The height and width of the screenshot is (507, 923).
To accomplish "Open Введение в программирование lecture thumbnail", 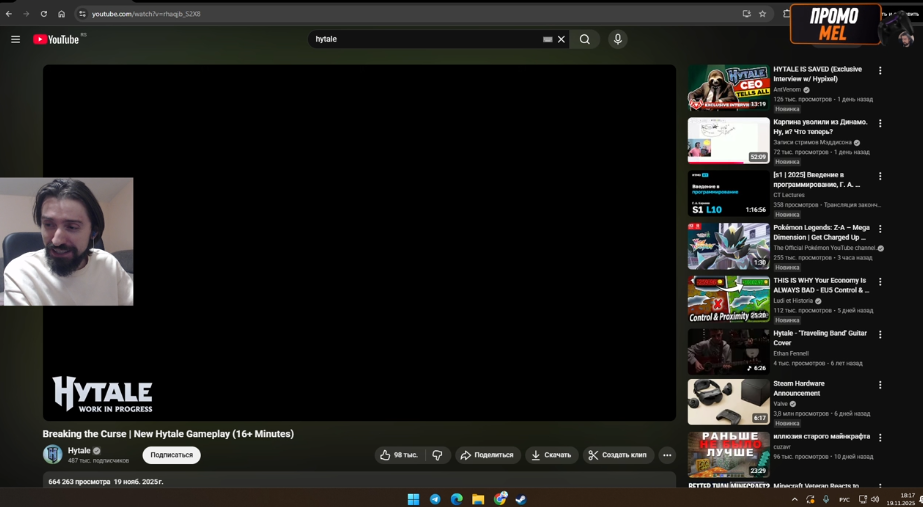I will click(x=729, y=193).
